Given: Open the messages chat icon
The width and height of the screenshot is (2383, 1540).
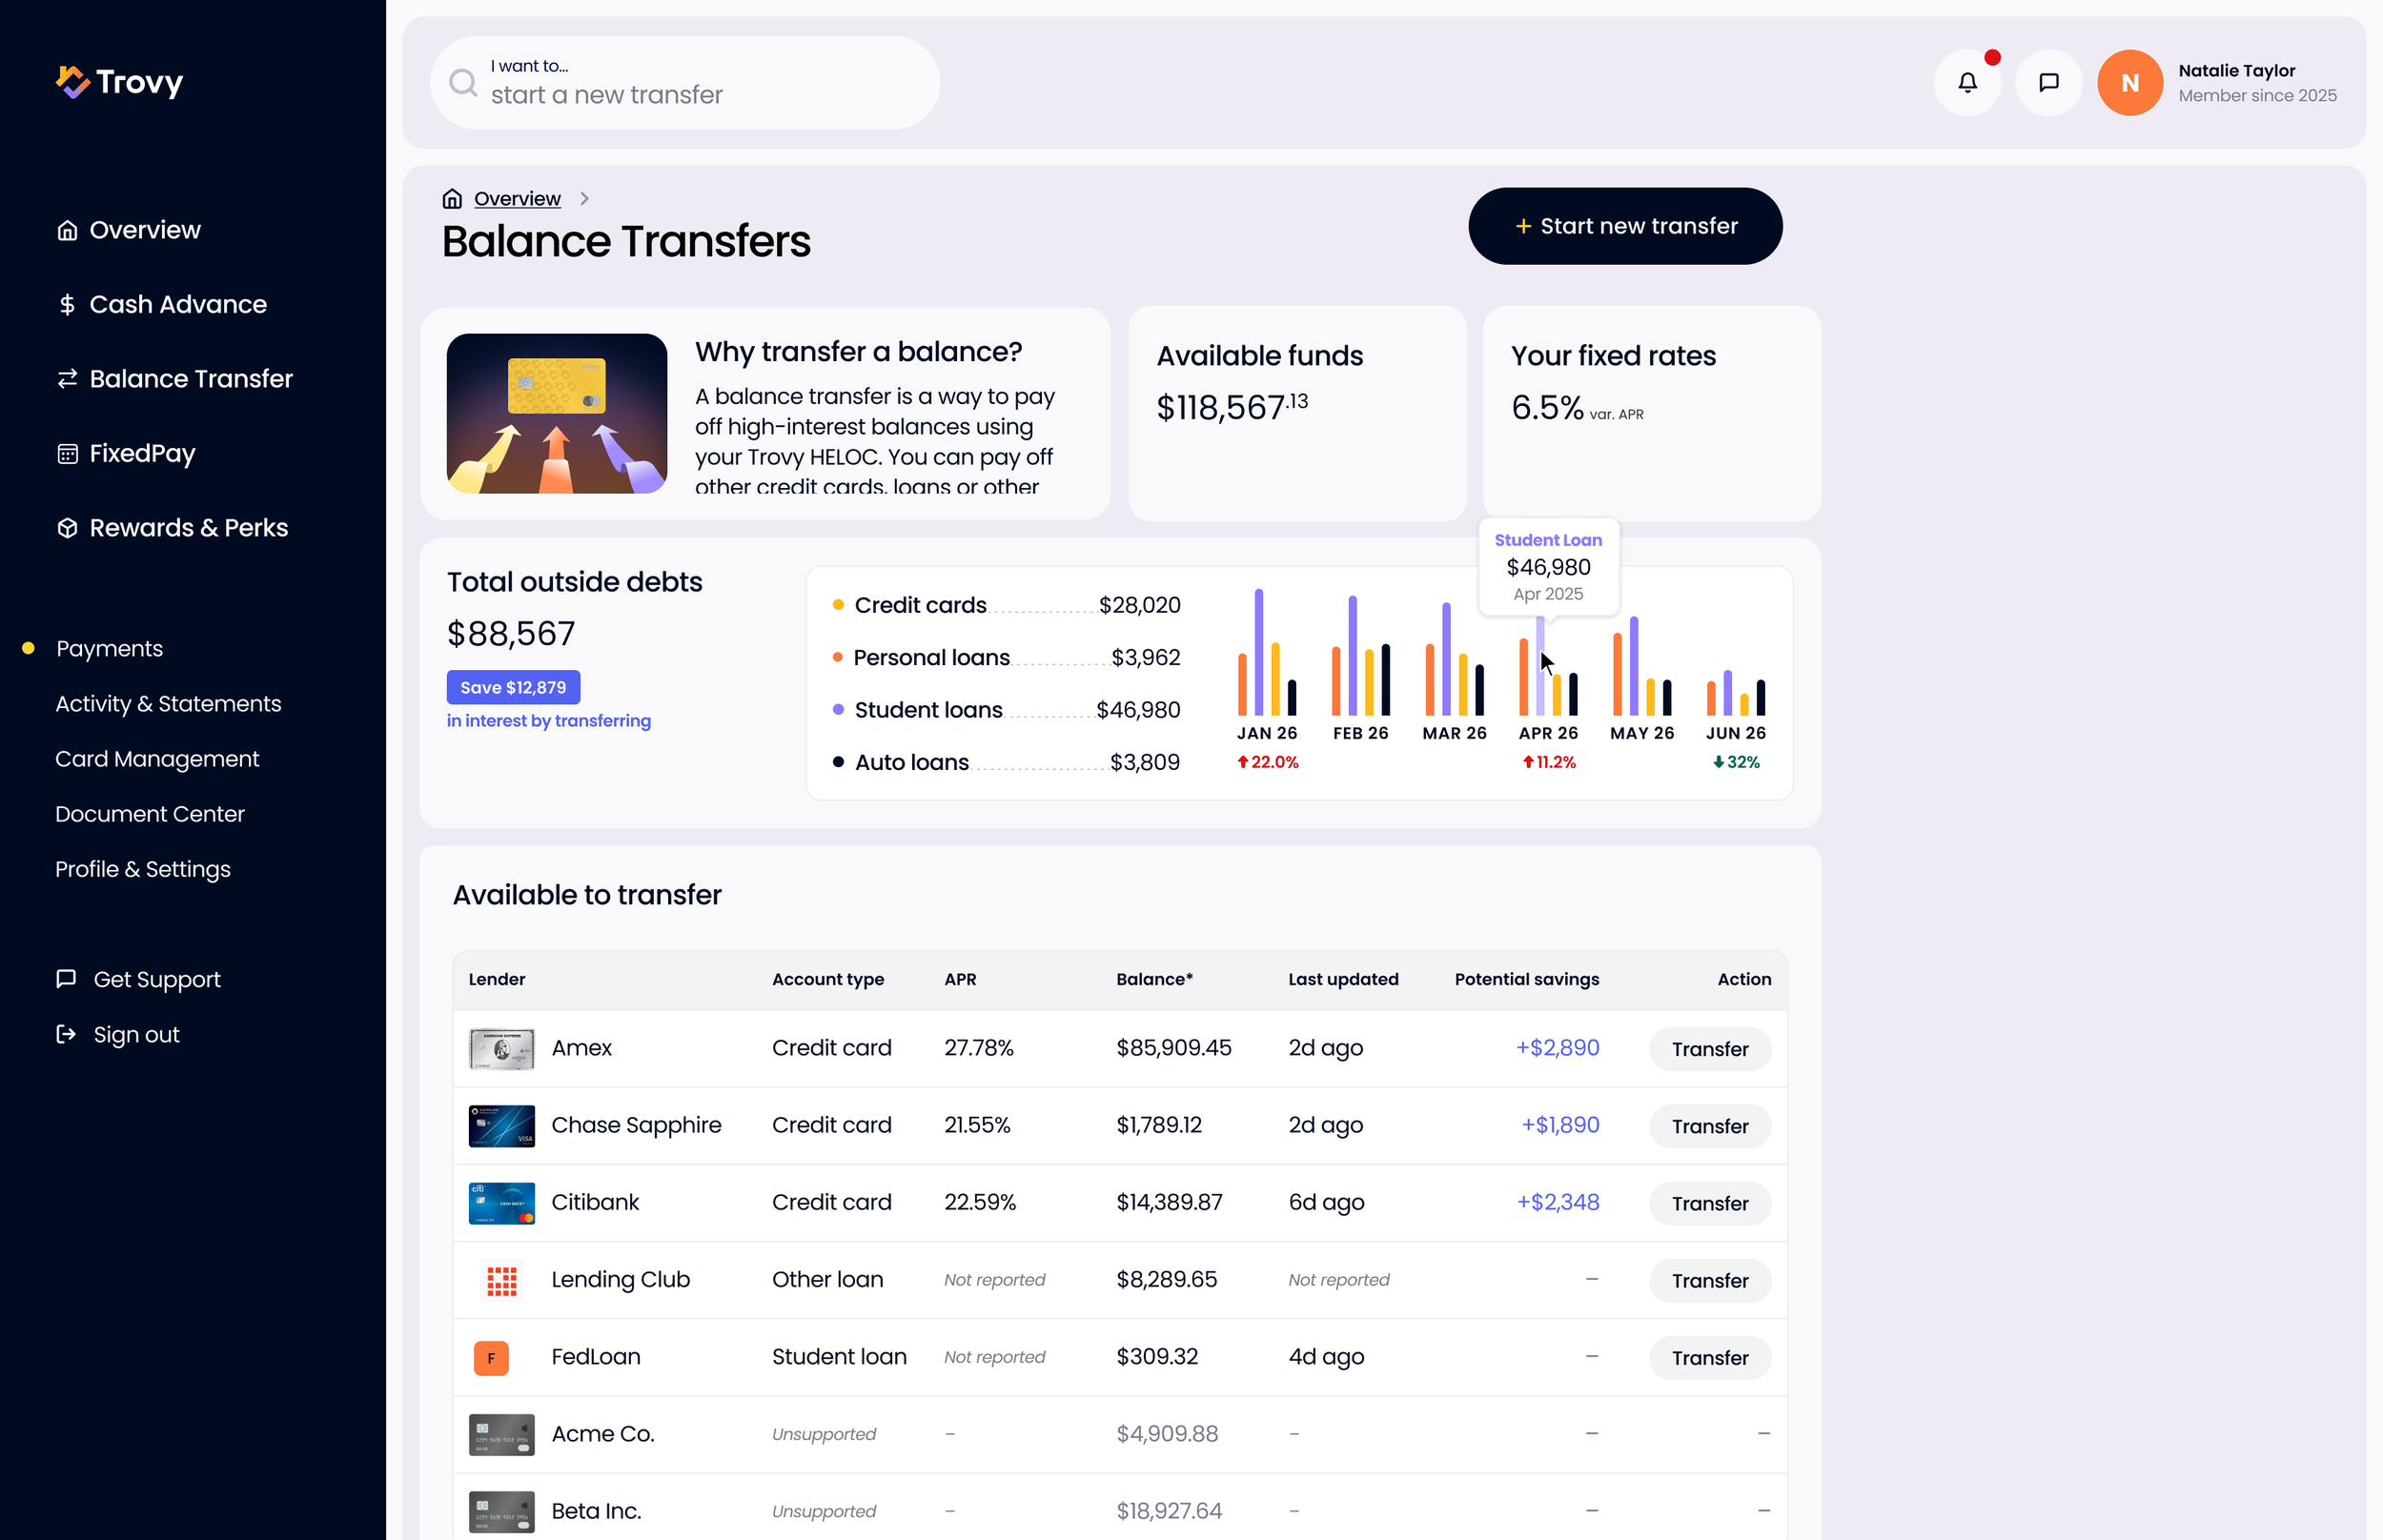Looking at the screenshot, I should [x=2048, y=83].
